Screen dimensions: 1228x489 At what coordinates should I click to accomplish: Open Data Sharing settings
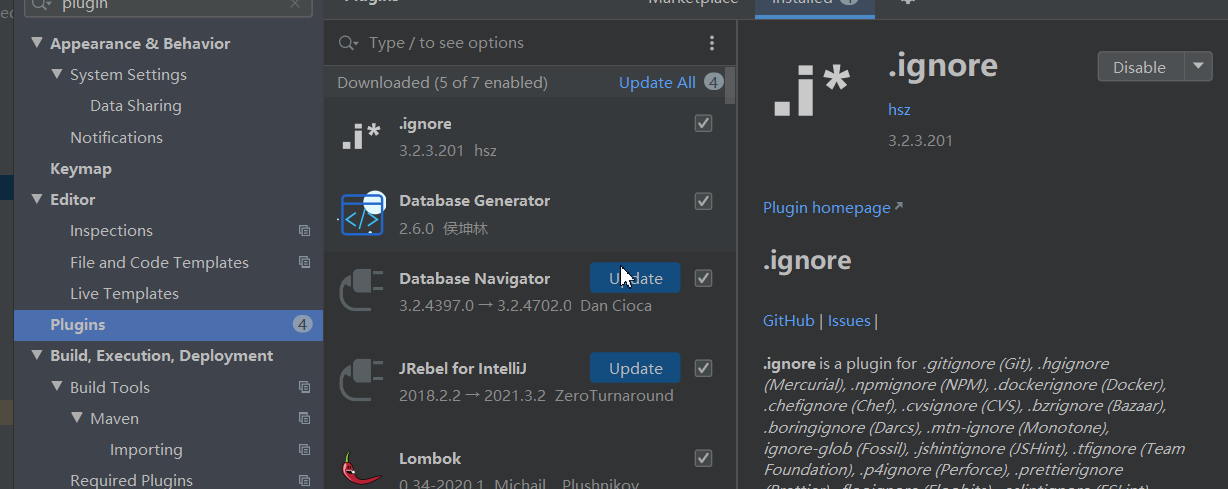136,106
